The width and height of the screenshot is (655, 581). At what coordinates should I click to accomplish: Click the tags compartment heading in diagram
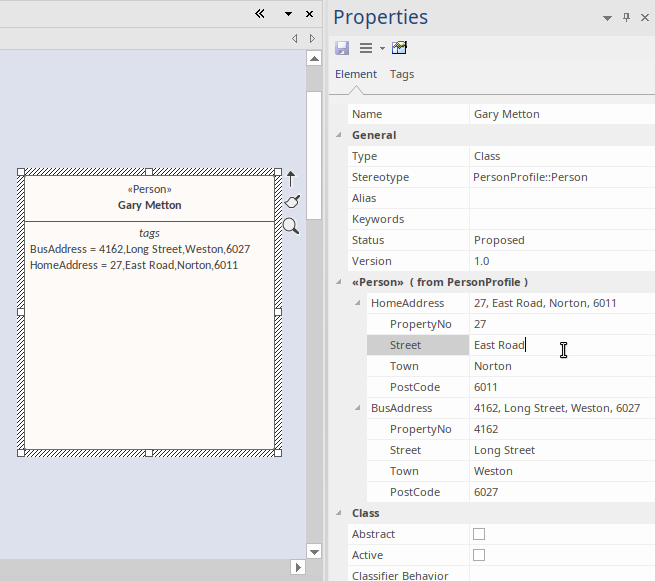pyautogui.click(x=150, y=233)
